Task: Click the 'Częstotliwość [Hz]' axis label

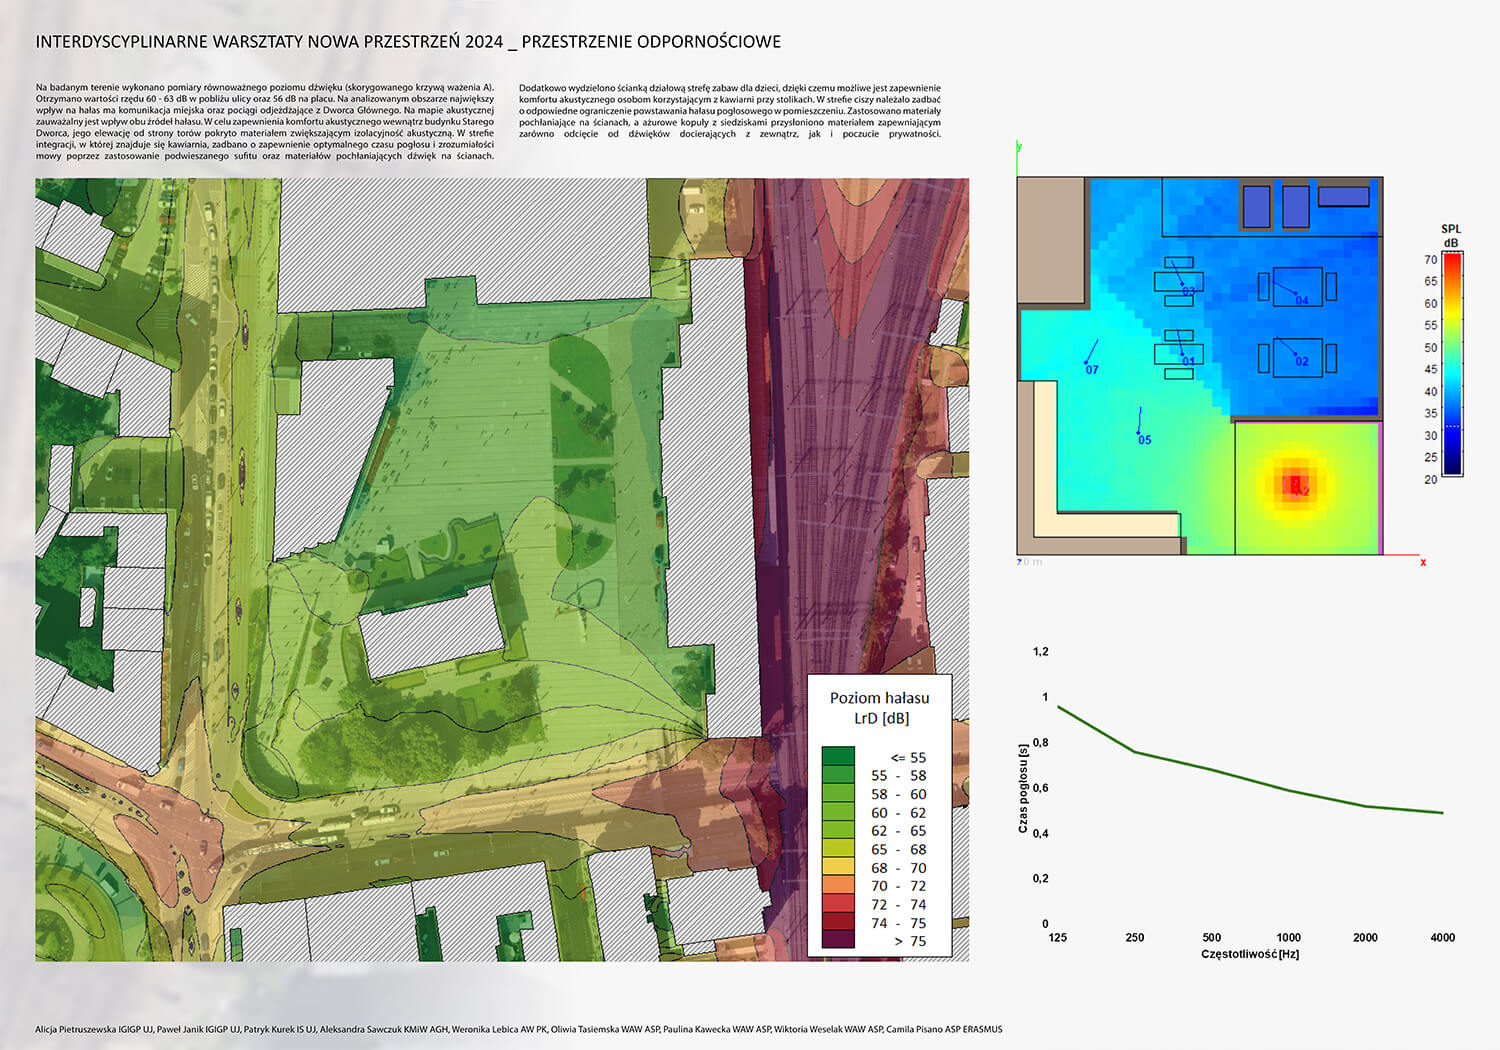Action: pyautogui.click(x=1250, y=954)
